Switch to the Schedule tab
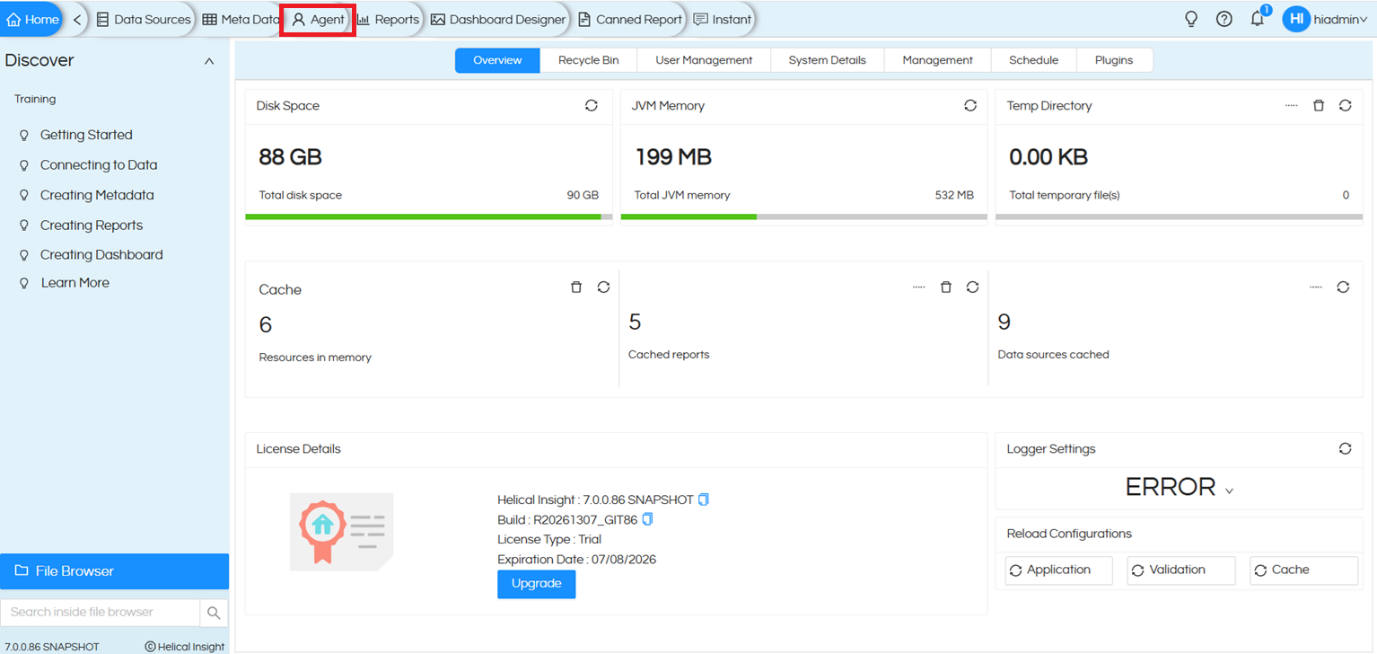Screen dimensions: 1377x654 [1033, 60]
